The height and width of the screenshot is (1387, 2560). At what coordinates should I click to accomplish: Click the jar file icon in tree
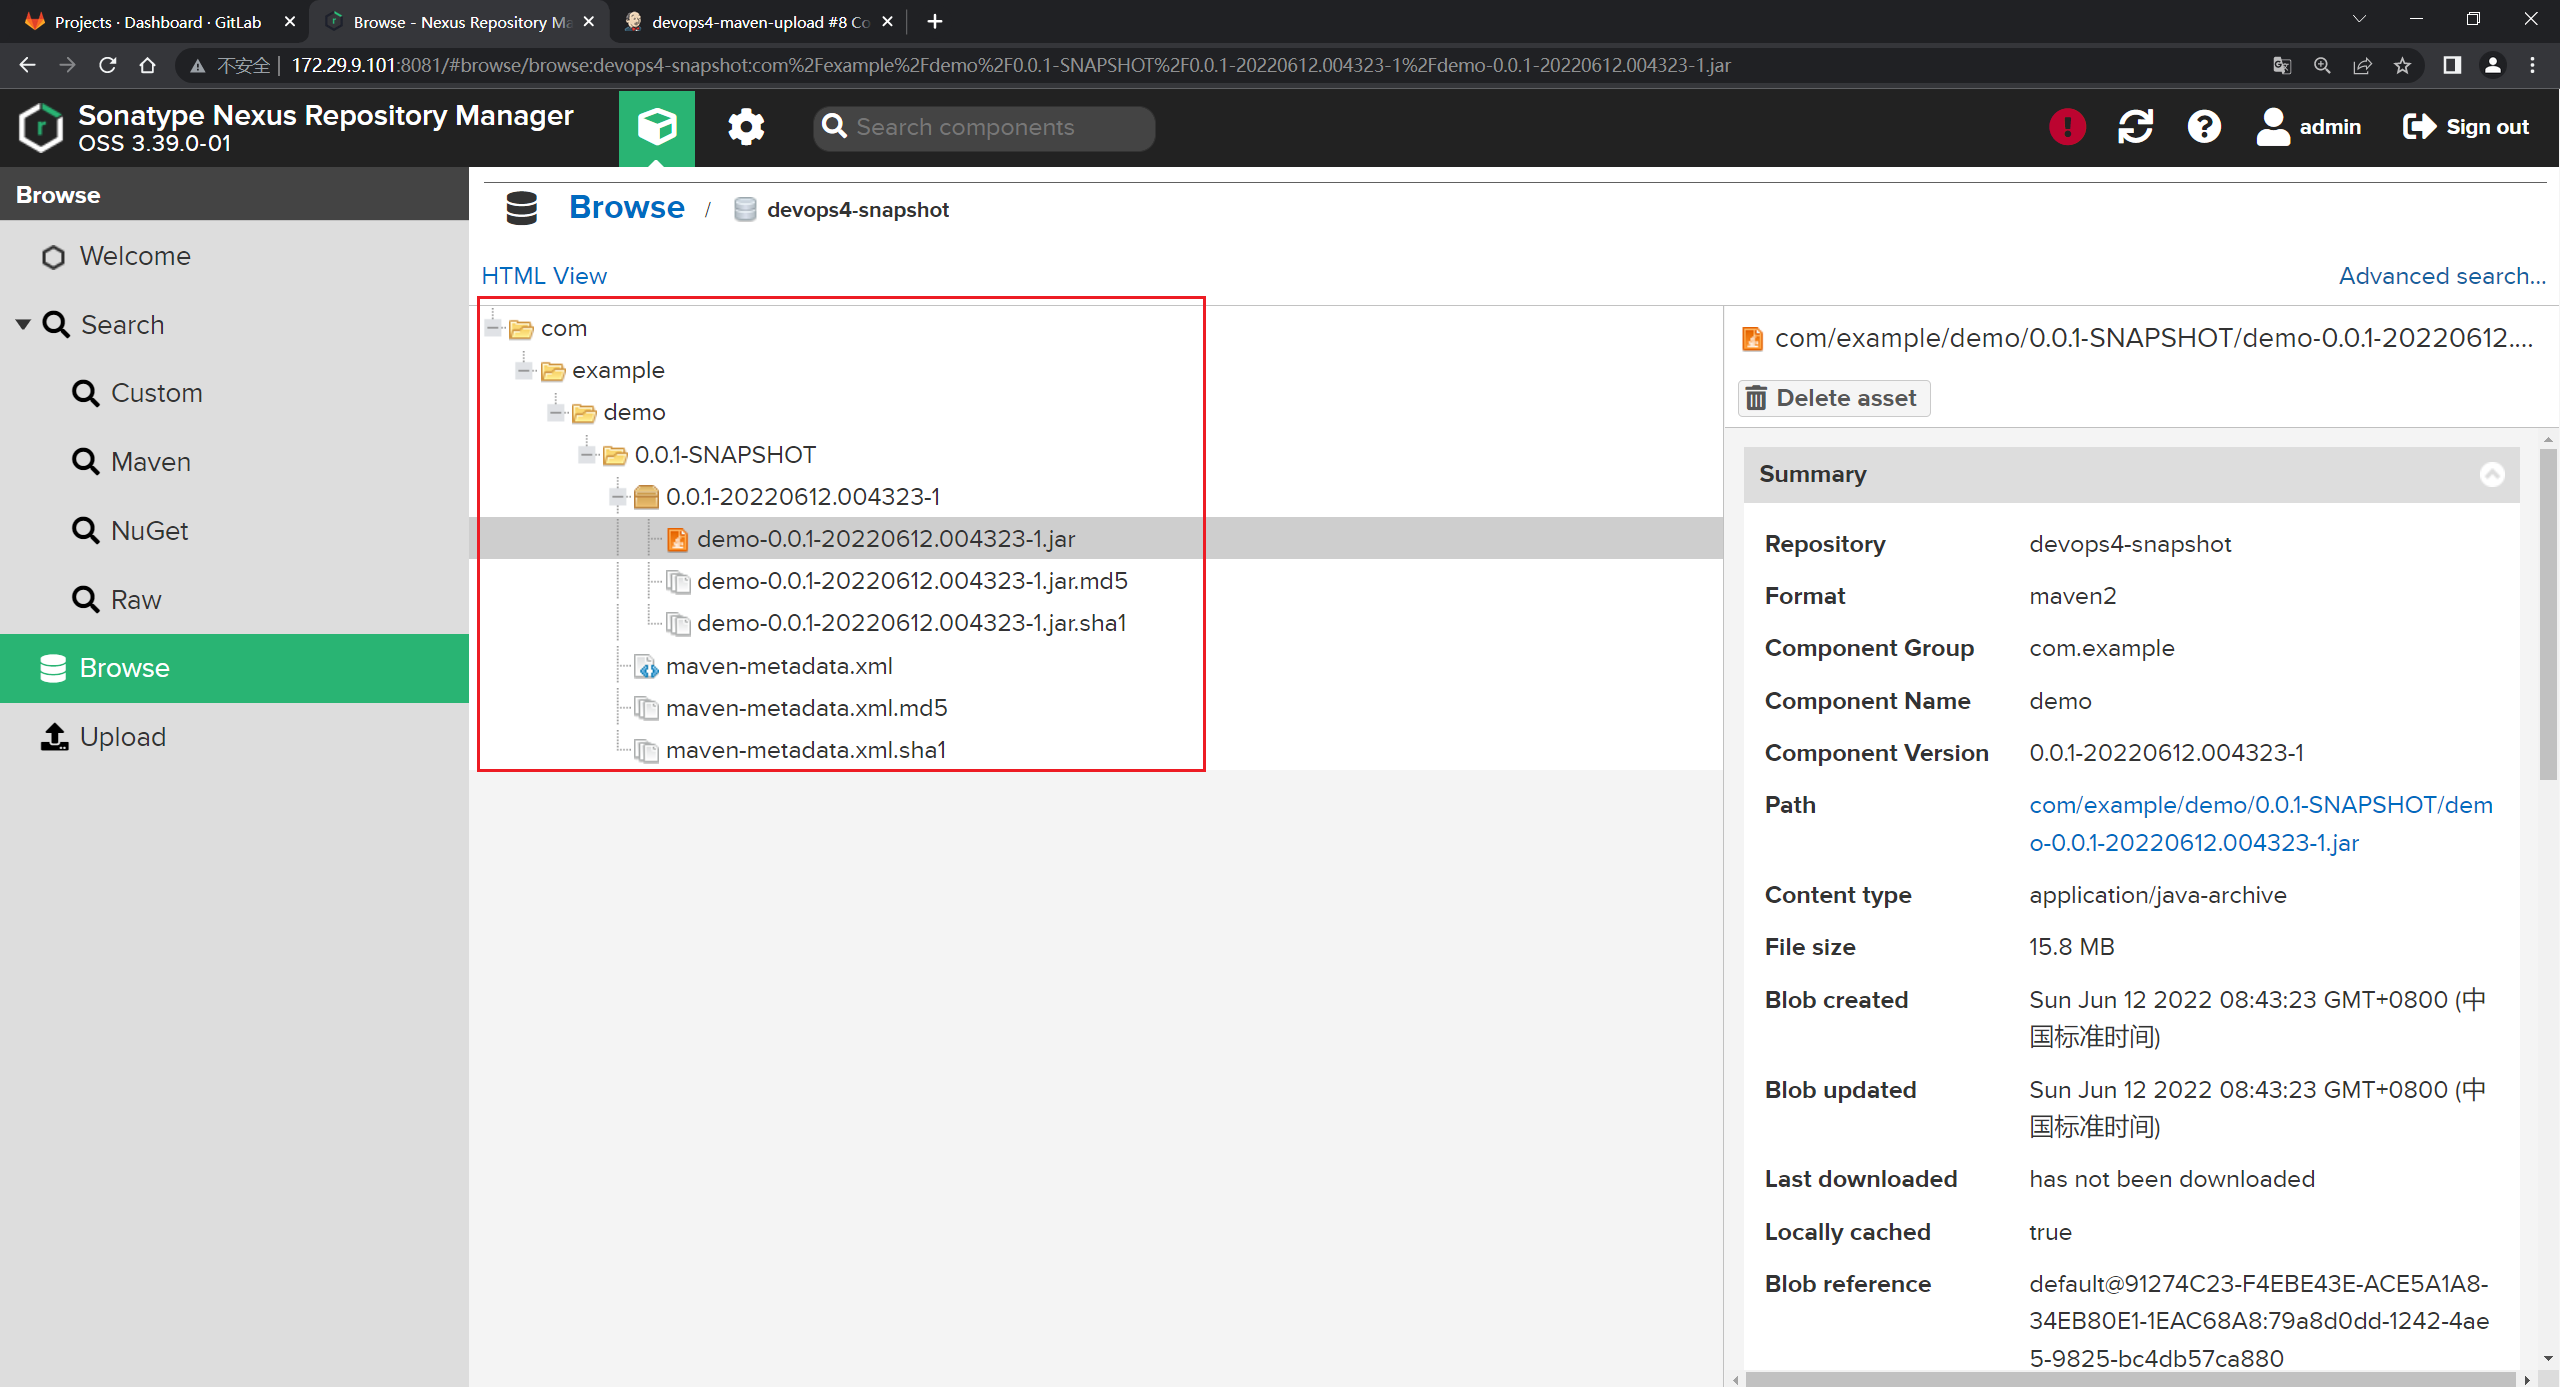point(678,539)
